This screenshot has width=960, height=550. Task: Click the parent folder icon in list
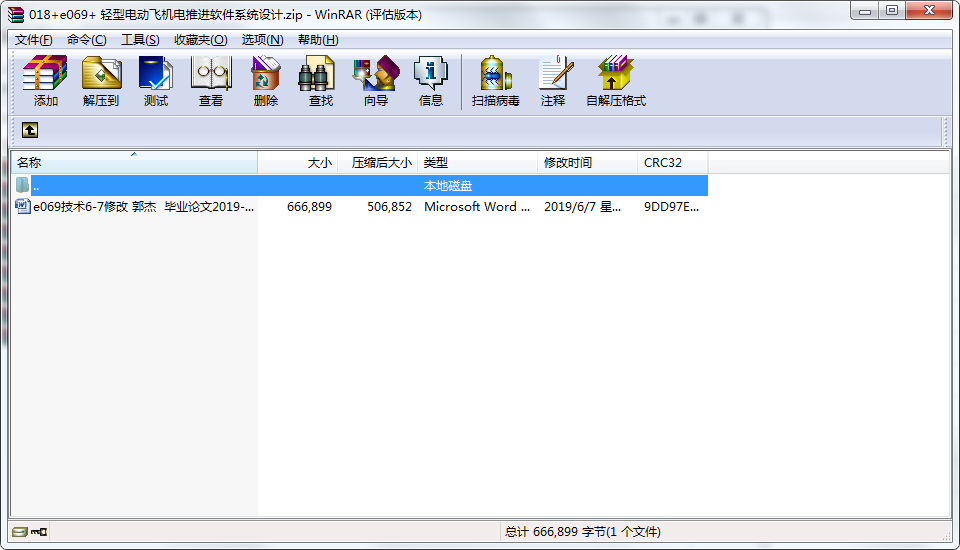(x=23, y=185)
